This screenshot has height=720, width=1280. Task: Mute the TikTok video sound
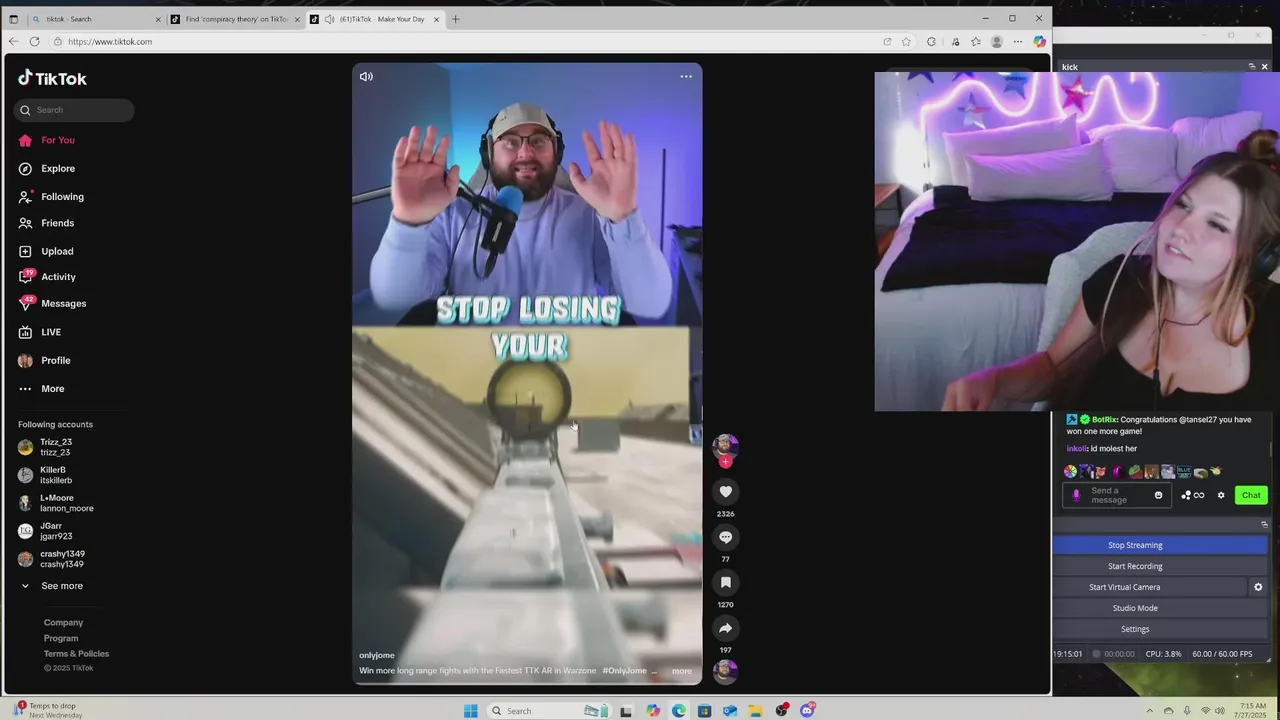[x=366, y=76]
